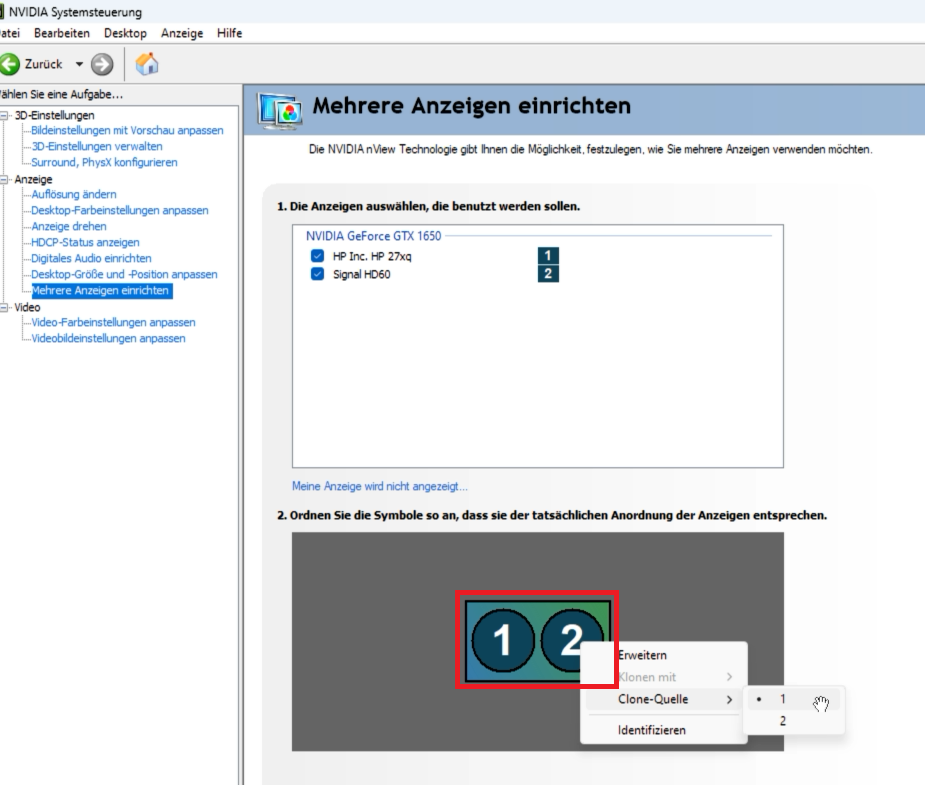Image resolution: width=925 pixels, height=785 pixels.
Task: Open 3D-Einstellungen verwalten
Action: (x=97, y=146)
